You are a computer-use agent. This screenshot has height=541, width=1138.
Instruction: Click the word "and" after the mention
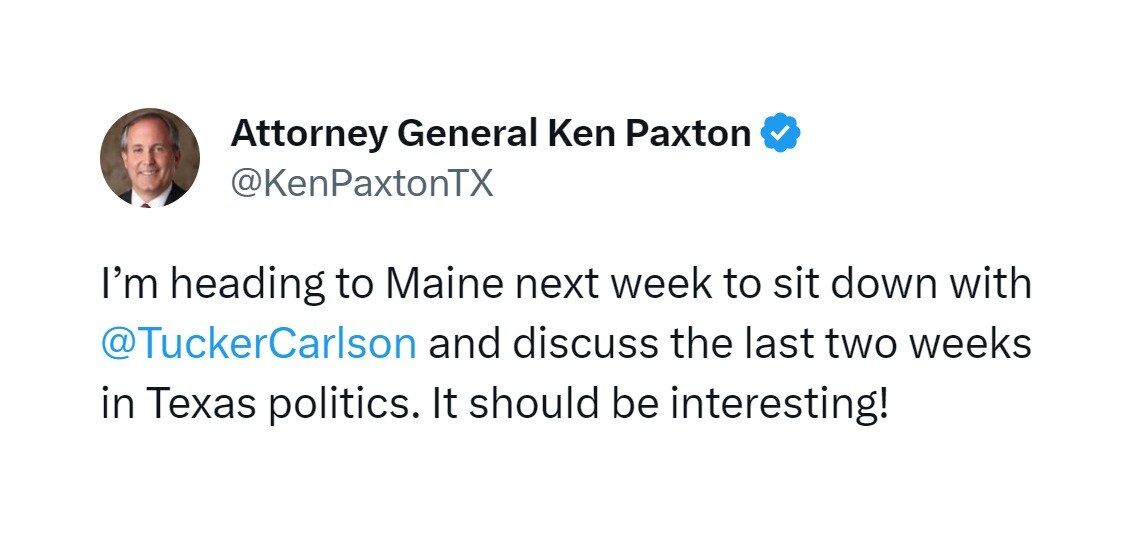[x=460, y=343]
